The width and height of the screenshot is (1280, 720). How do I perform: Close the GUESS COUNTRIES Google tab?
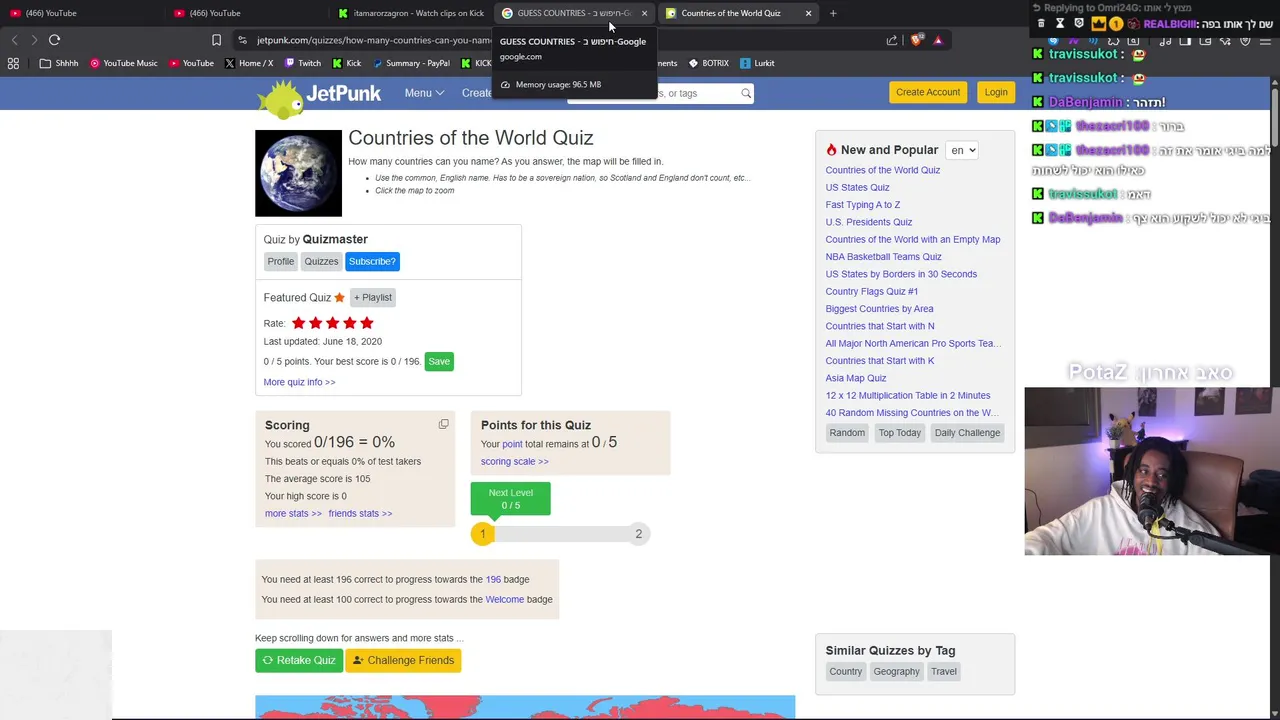(644, 13)
